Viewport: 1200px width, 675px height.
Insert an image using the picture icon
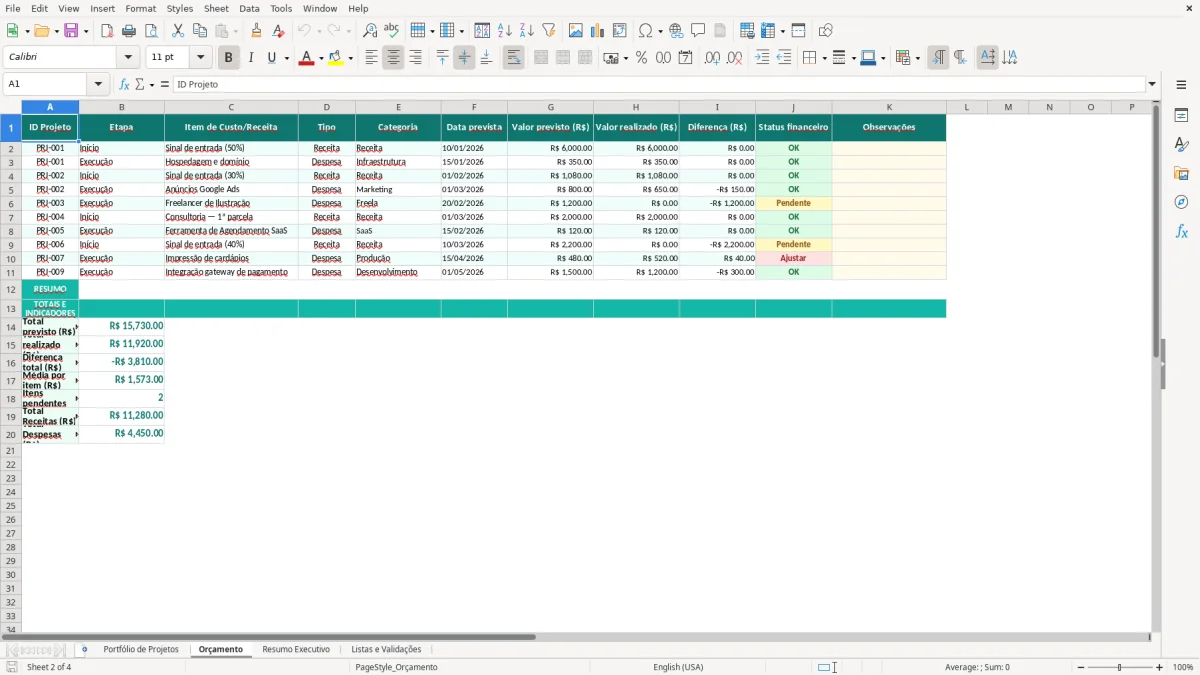pyautogui.click(x=576, y=31)
